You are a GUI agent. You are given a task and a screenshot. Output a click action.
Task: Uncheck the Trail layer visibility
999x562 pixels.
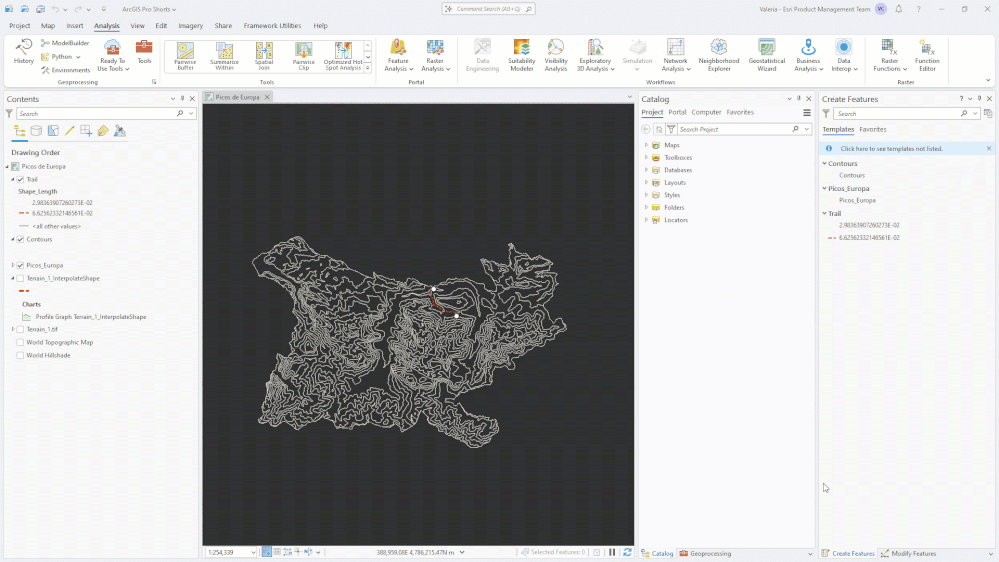[x=20, y=180]
